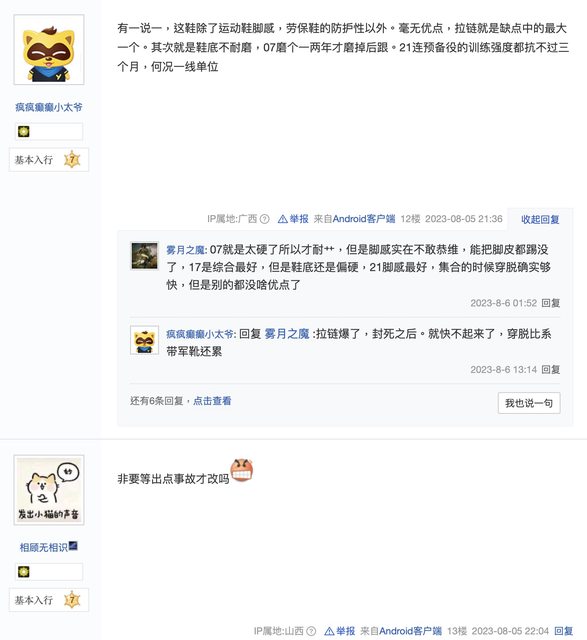Open the Android客户端 link on floor 12
Viewport: 587px width, 640px height.
click(x=364, y=219)
